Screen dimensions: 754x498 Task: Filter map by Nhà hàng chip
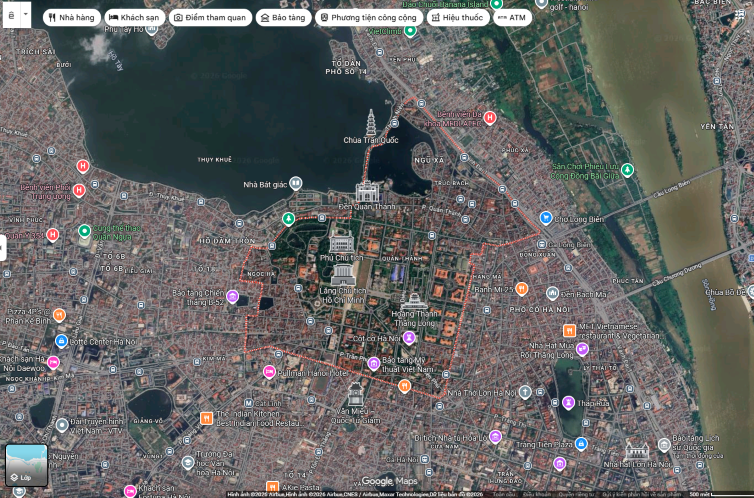pyautogui.click(x=72, y=18)
